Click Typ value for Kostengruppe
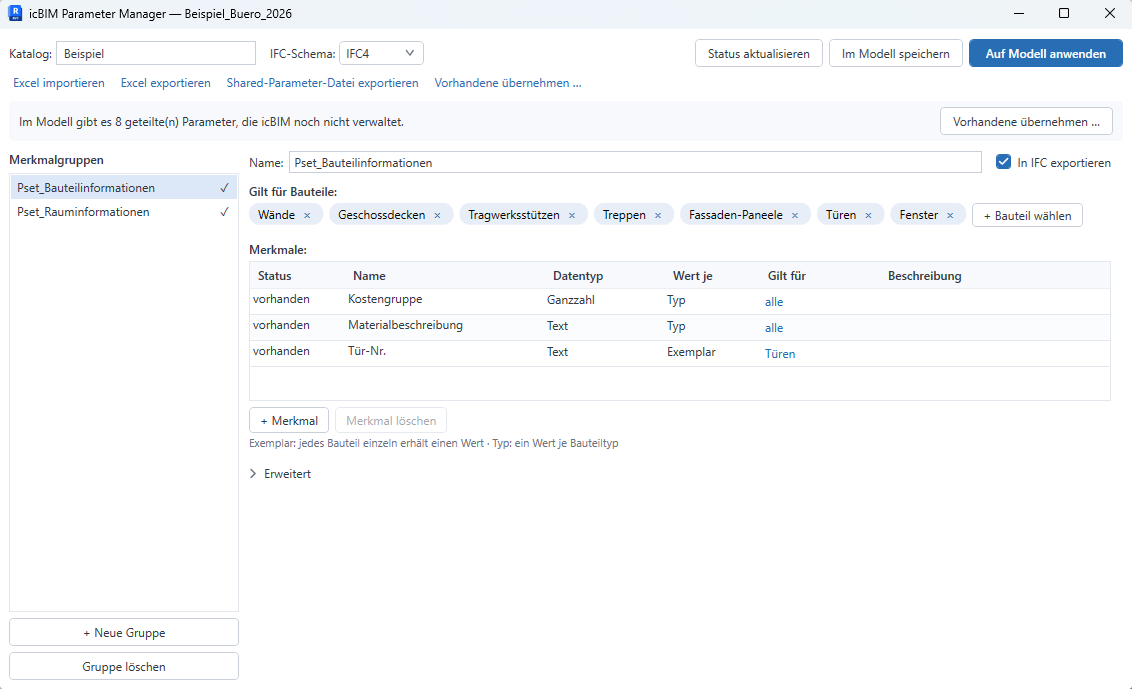The image size is (1132, 689). pos(676,300)
